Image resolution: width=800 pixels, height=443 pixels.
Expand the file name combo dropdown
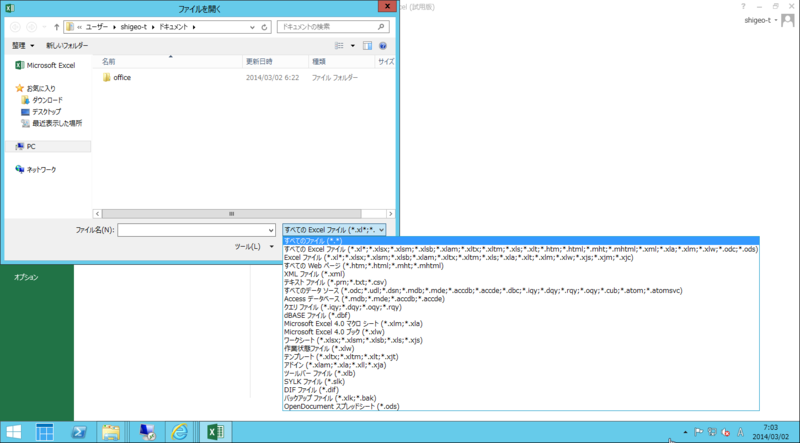(271, 230)
